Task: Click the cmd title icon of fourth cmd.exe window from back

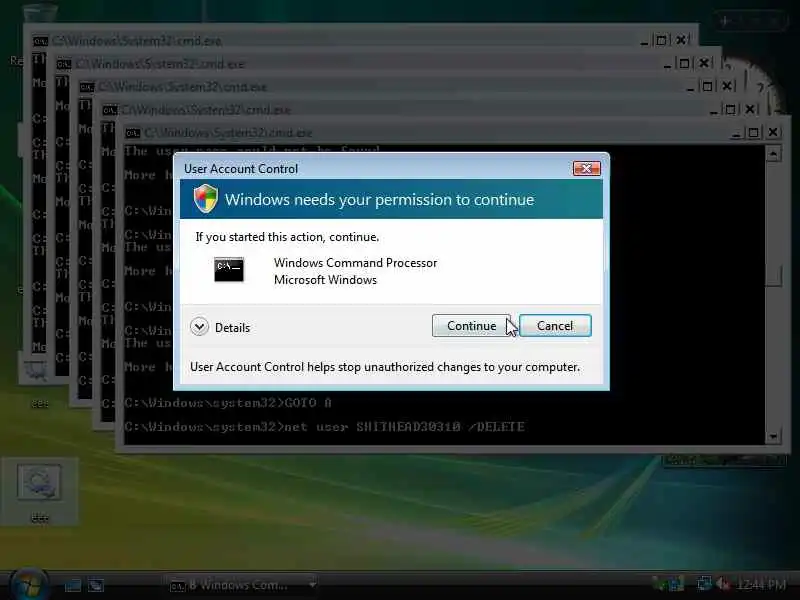Action: [x=110, y=110]
